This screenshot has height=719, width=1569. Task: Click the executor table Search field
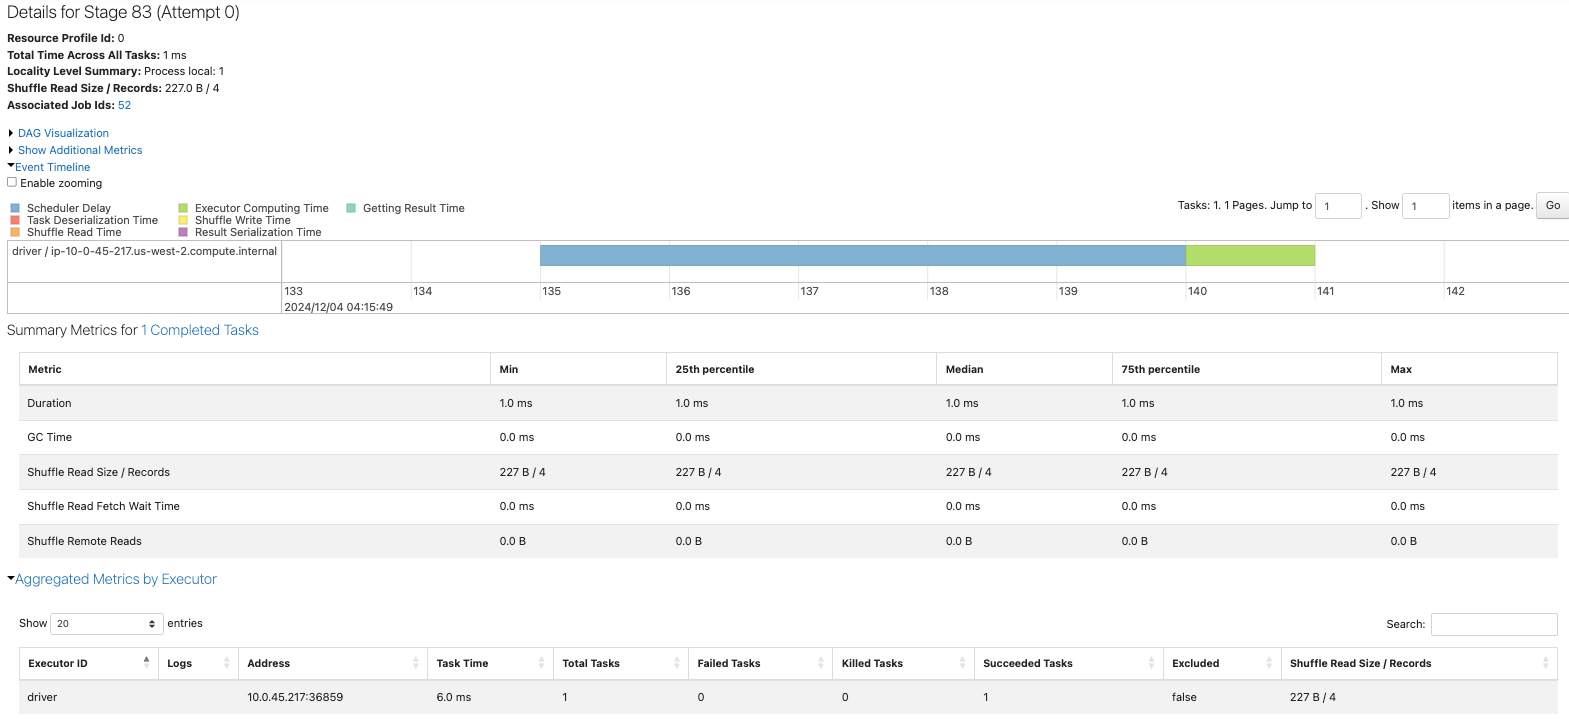click(x=1494, y=624)
